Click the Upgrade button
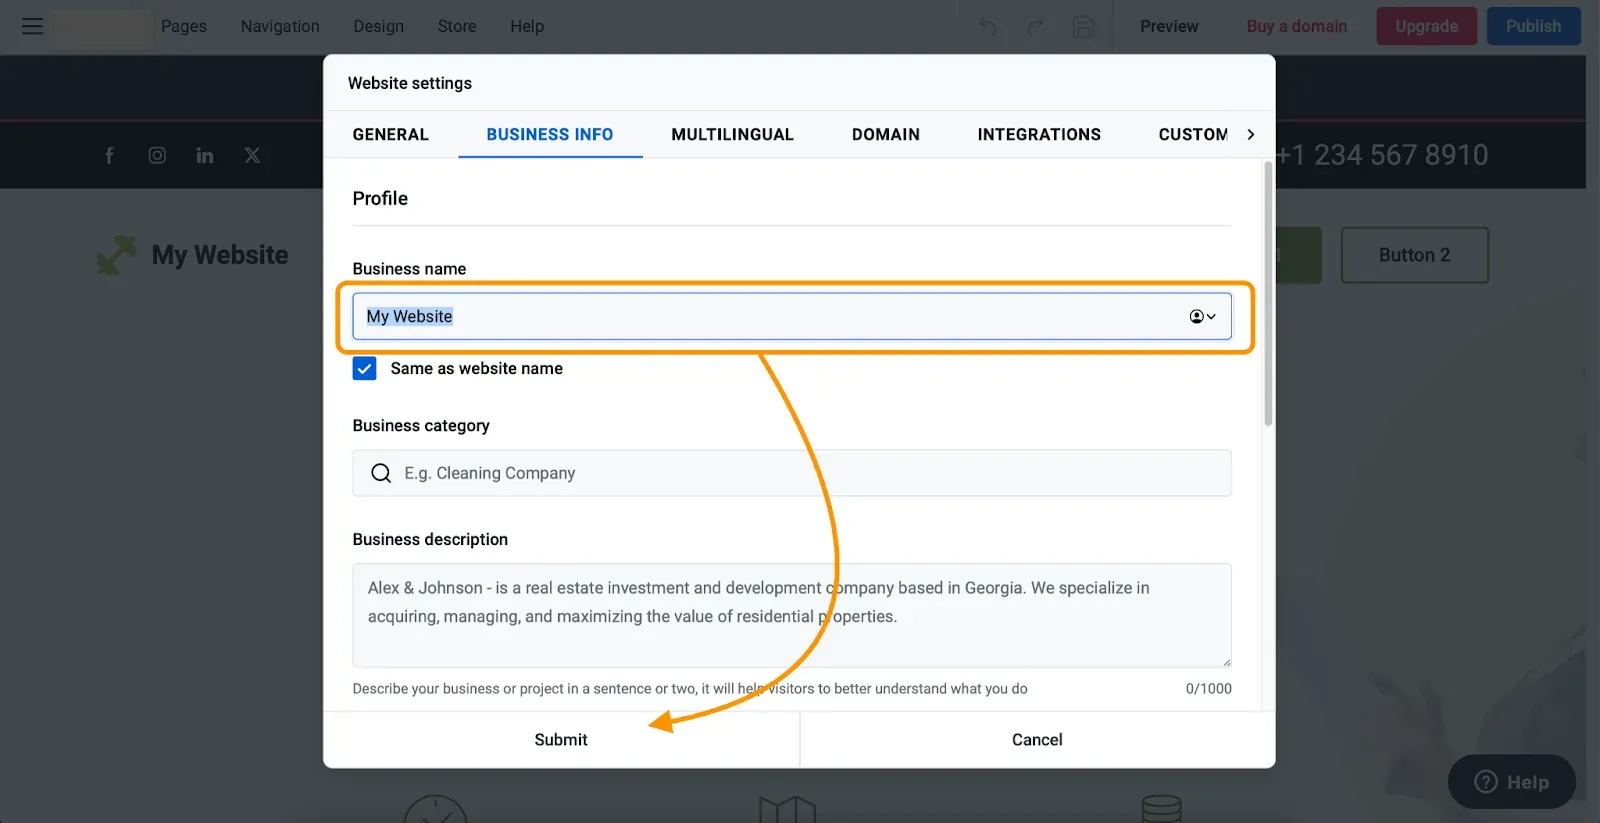Screen dimensions: 1600x823 1426,26
